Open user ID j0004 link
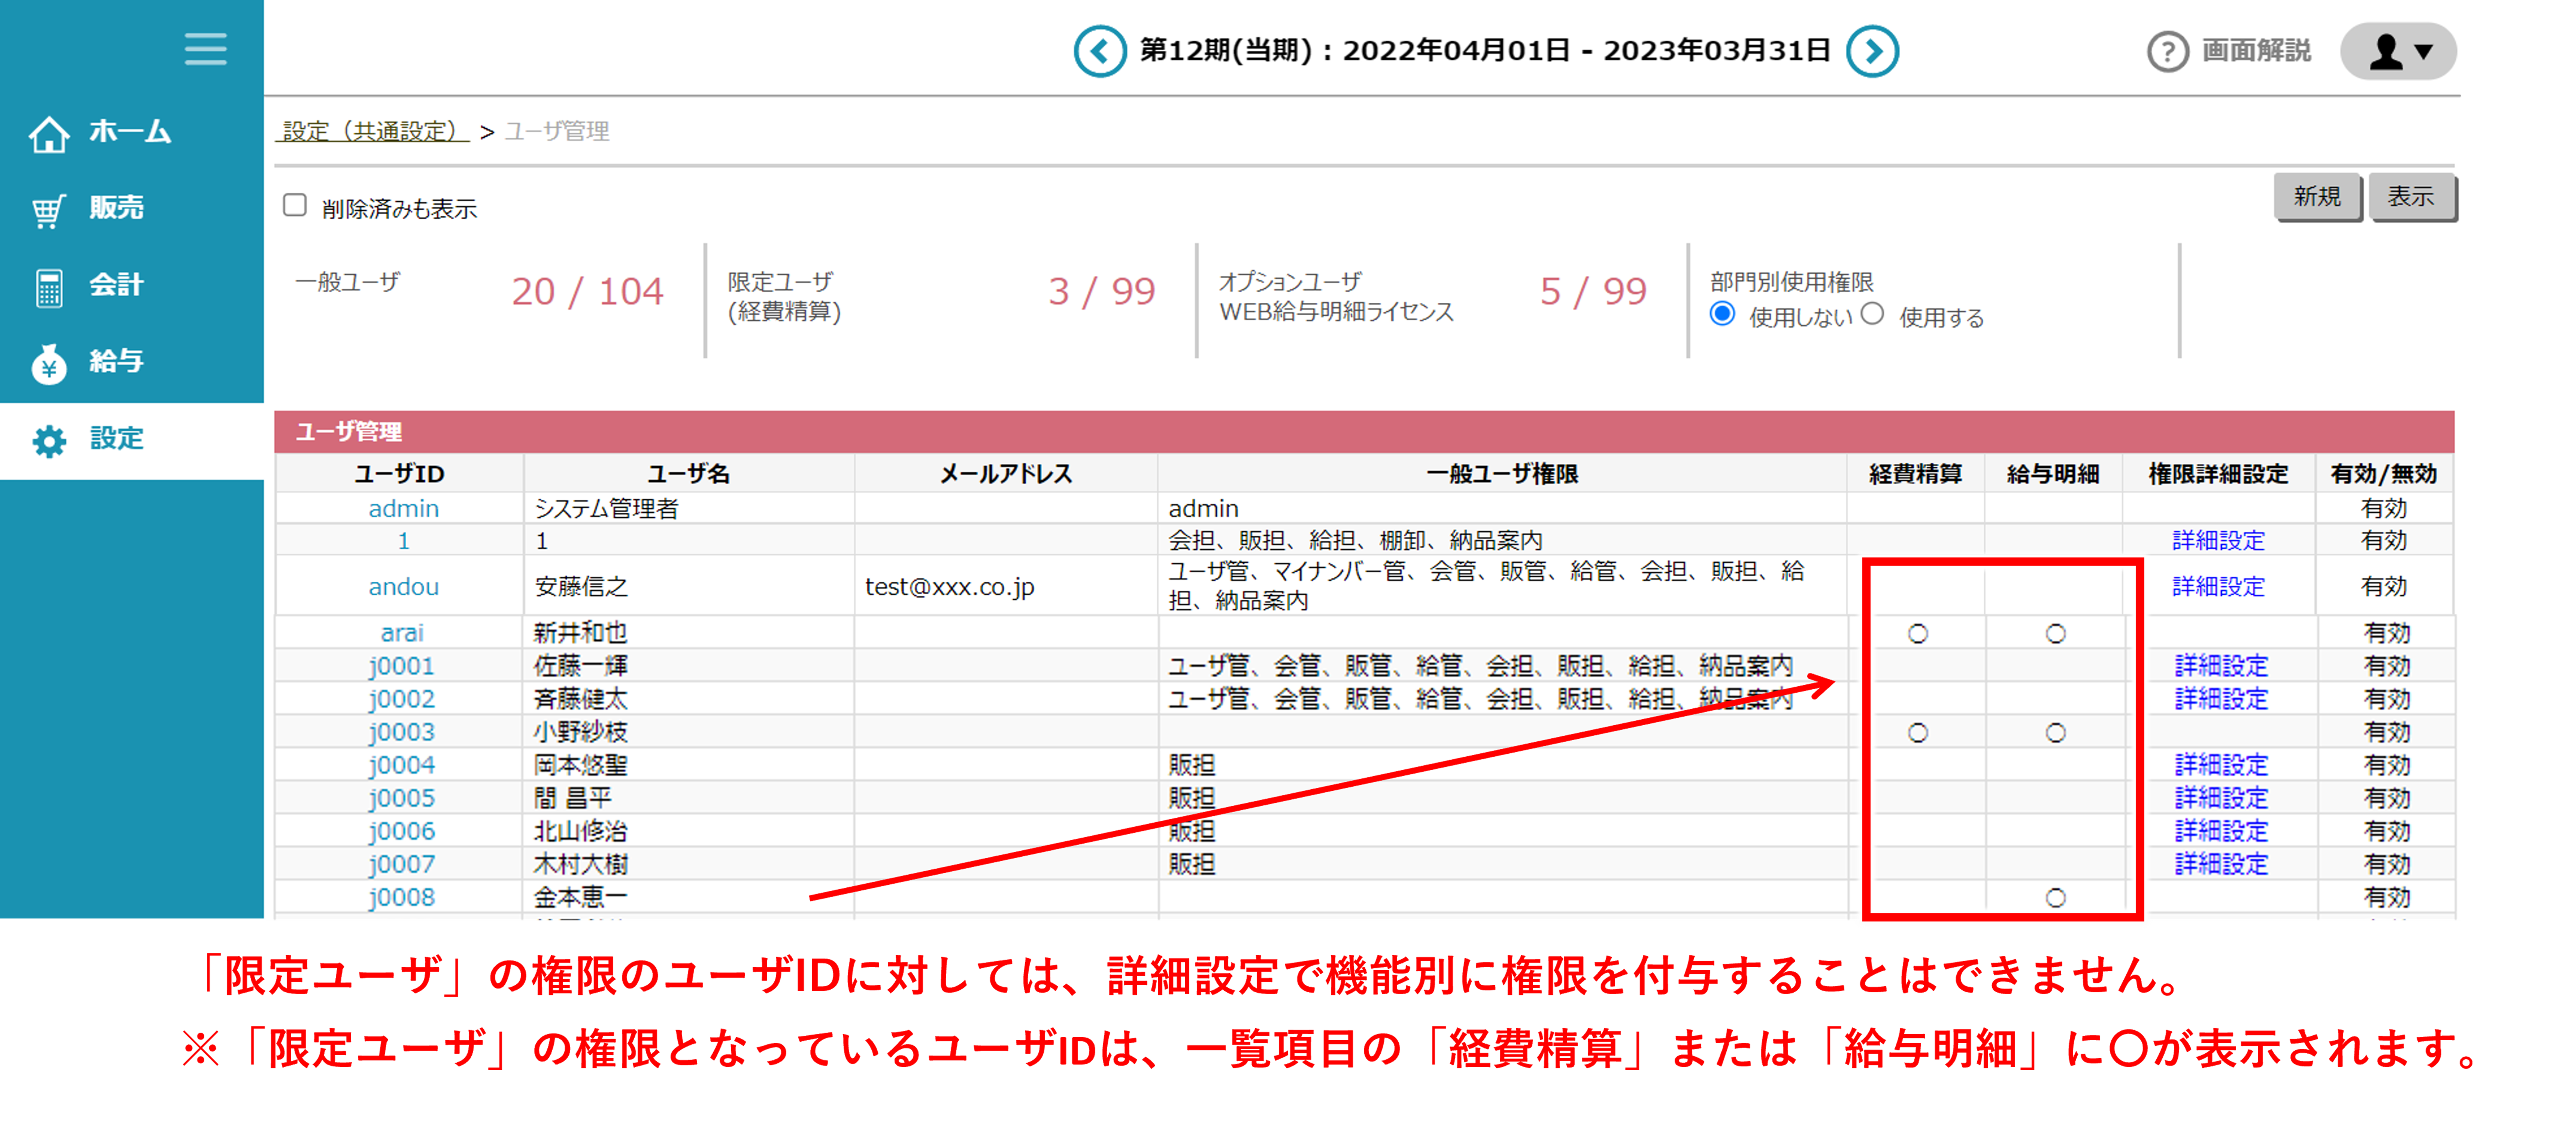The image size is (2576, 1146). point(402,765)
